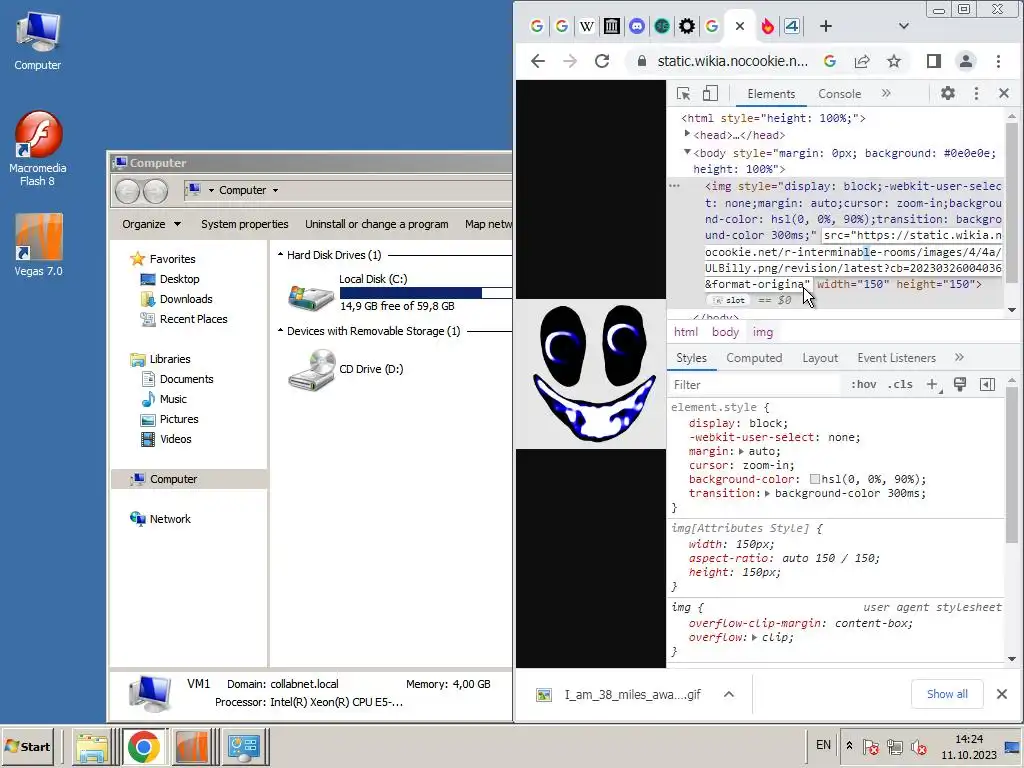View site information lock icon
This screenshot has height=768, width=1024.
(641, 61)
